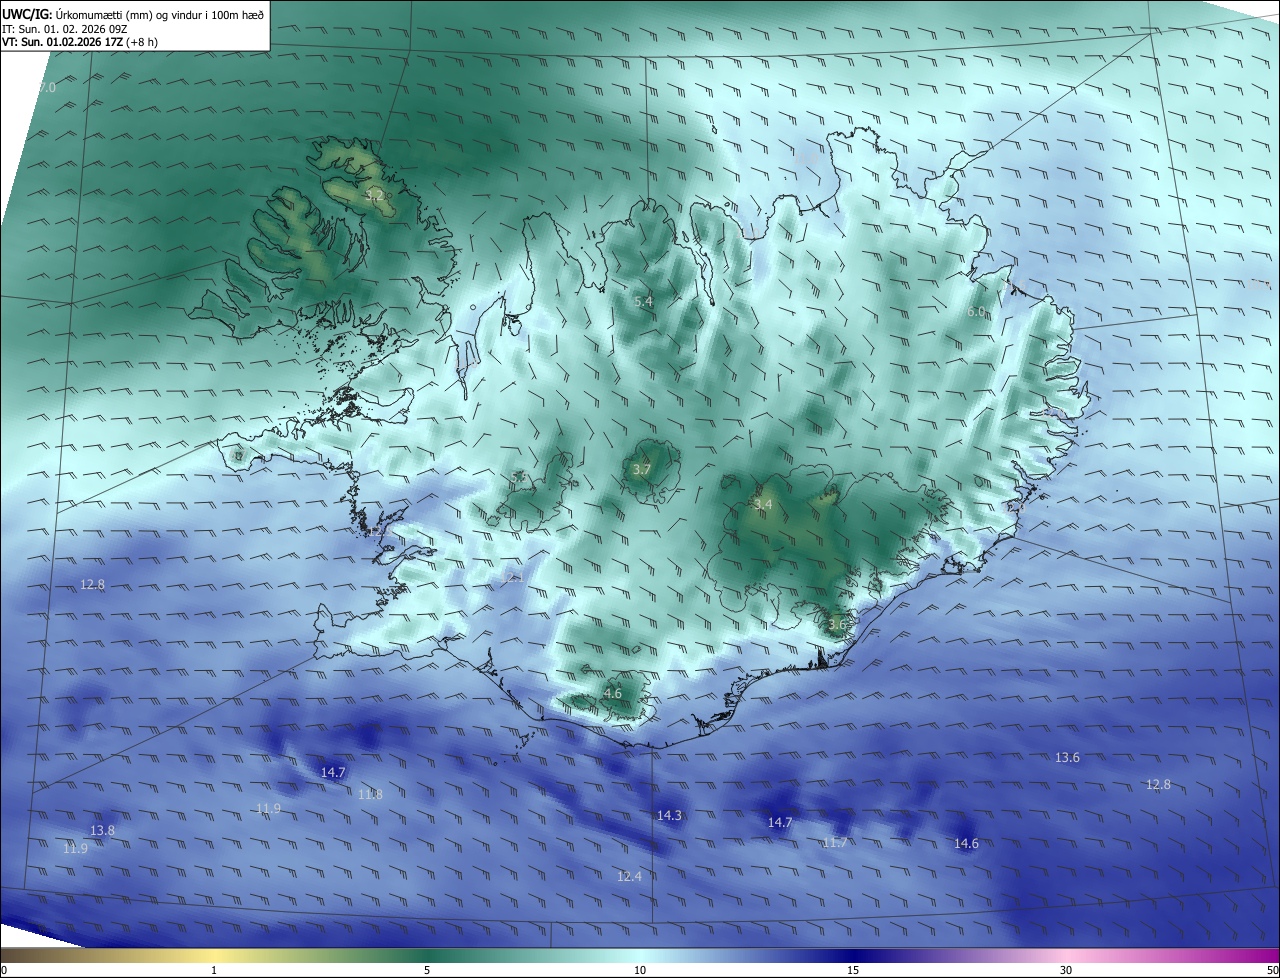Click the 11.8 value over the ocean
Image resolution: width=1280 pixels, height=978 pixels.
(370, 794)
